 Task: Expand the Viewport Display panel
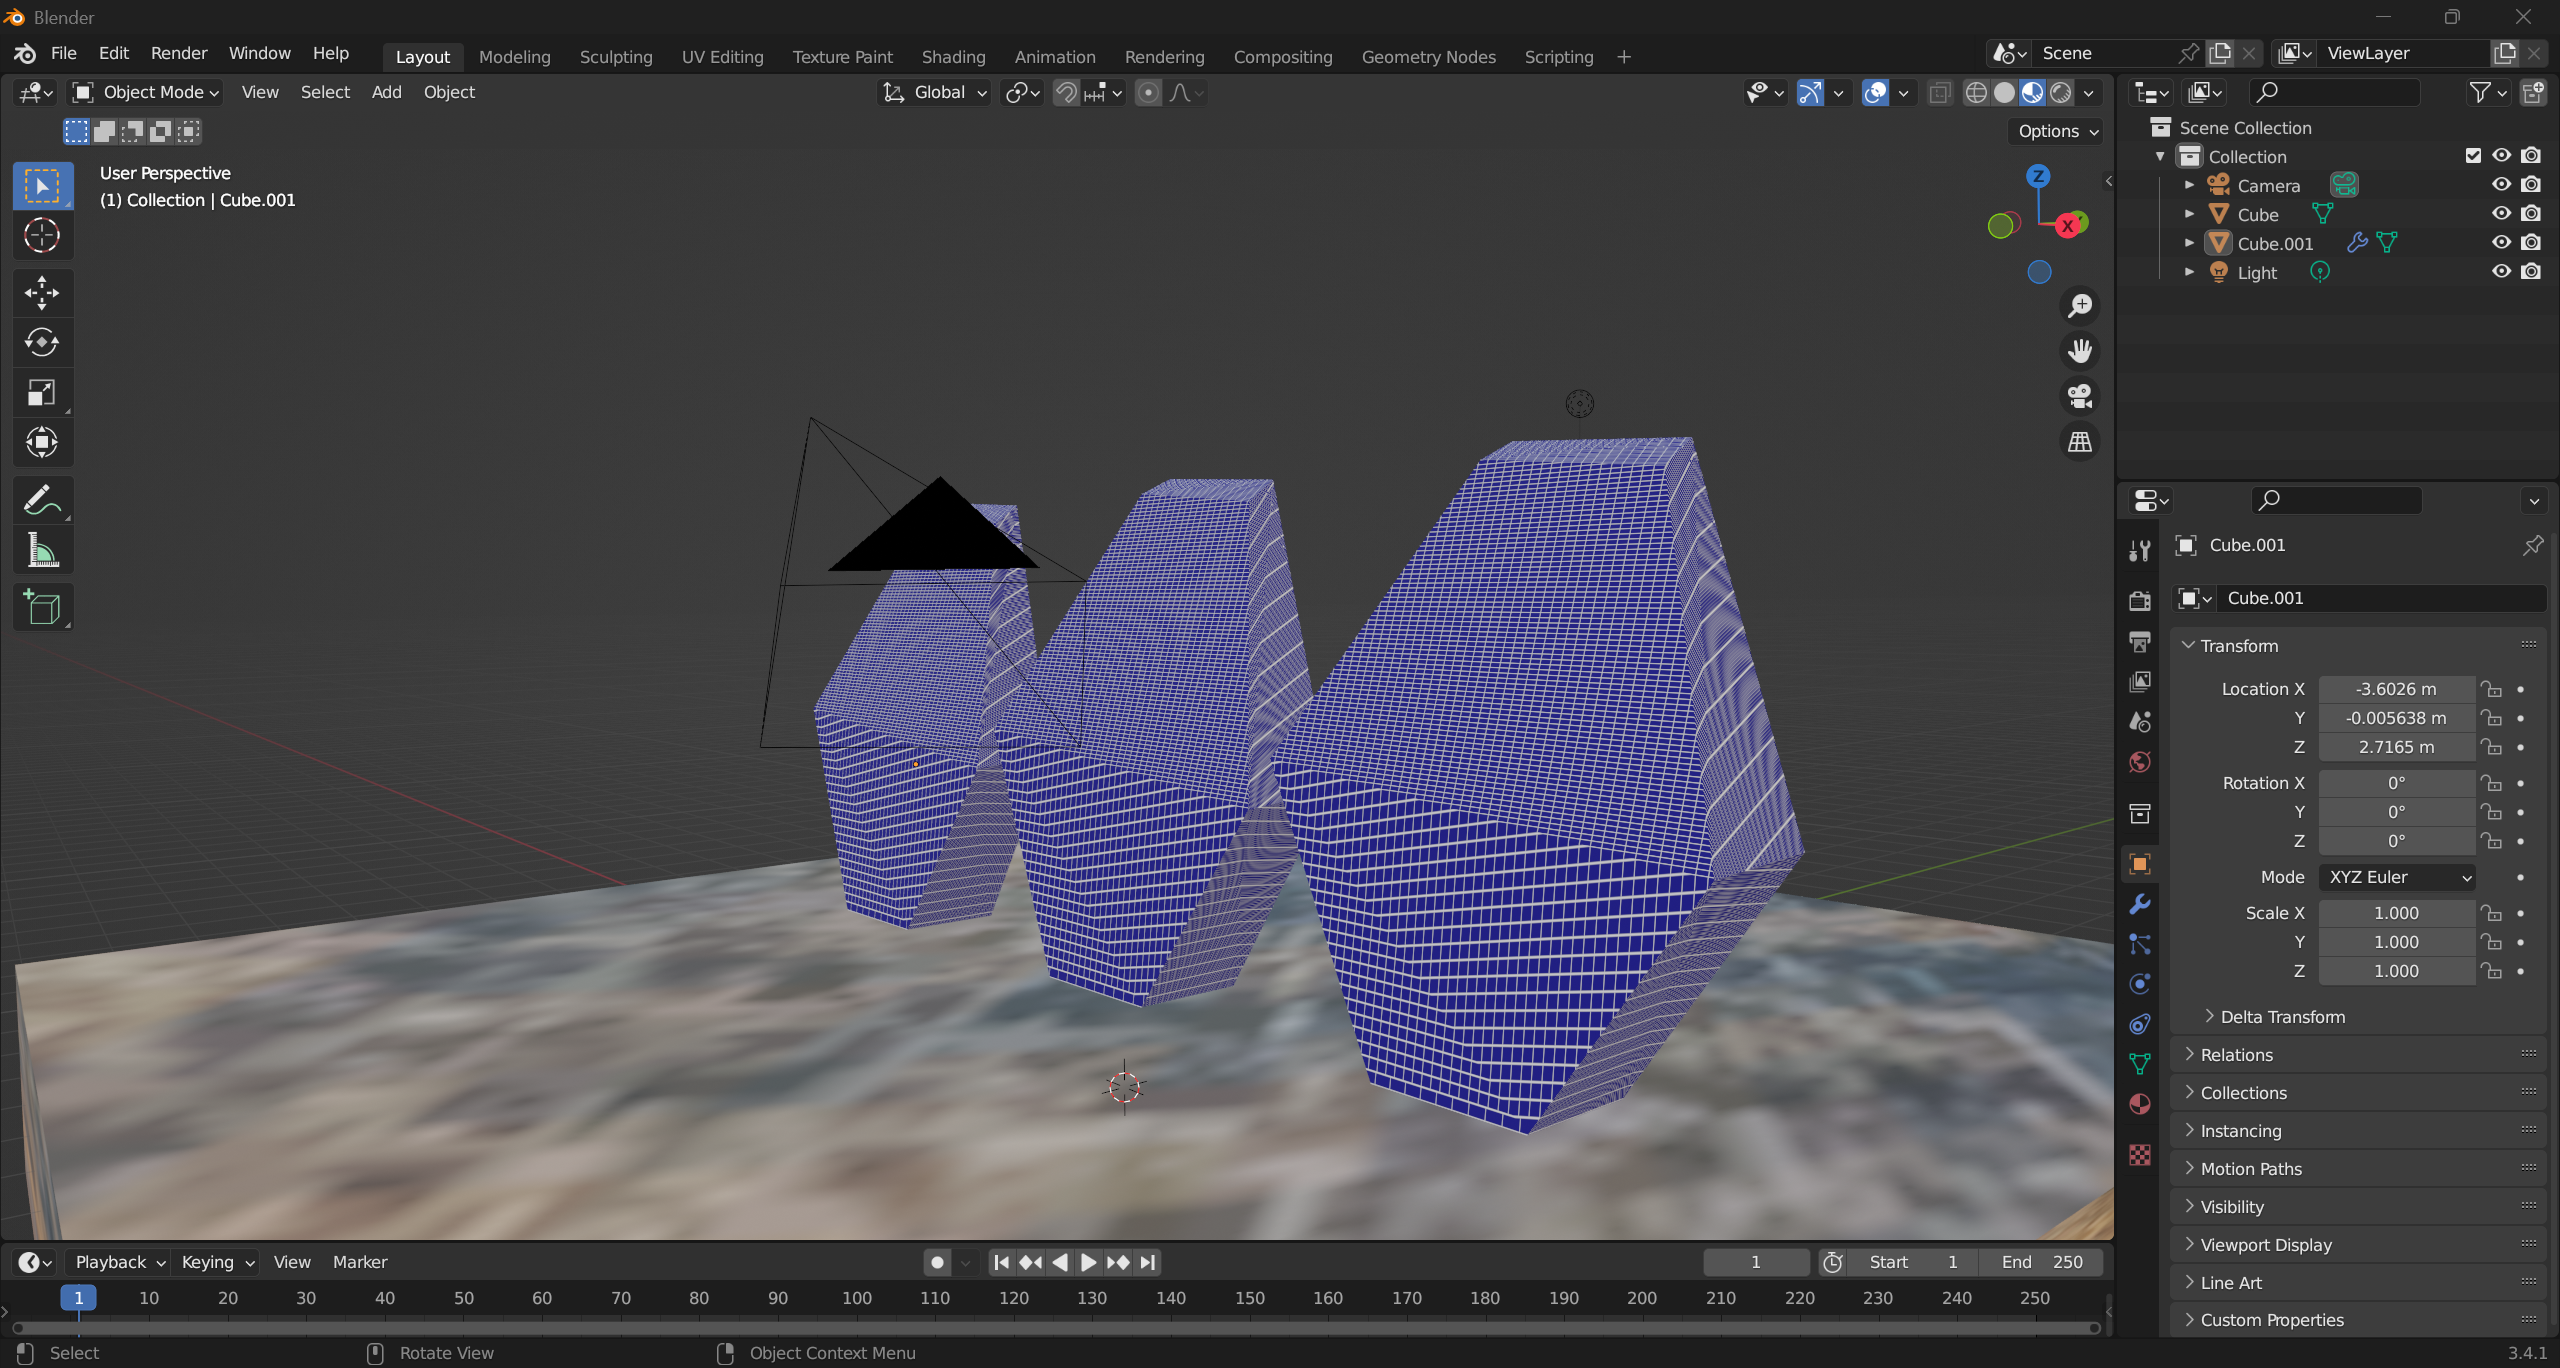(x=2266, y=1245)
